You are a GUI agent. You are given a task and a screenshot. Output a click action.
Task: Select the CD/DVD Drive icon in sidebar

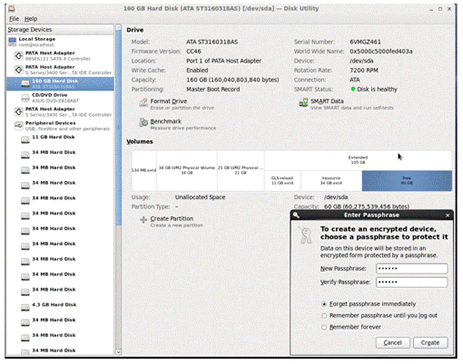pyautogui.click(x=25, y=98)
